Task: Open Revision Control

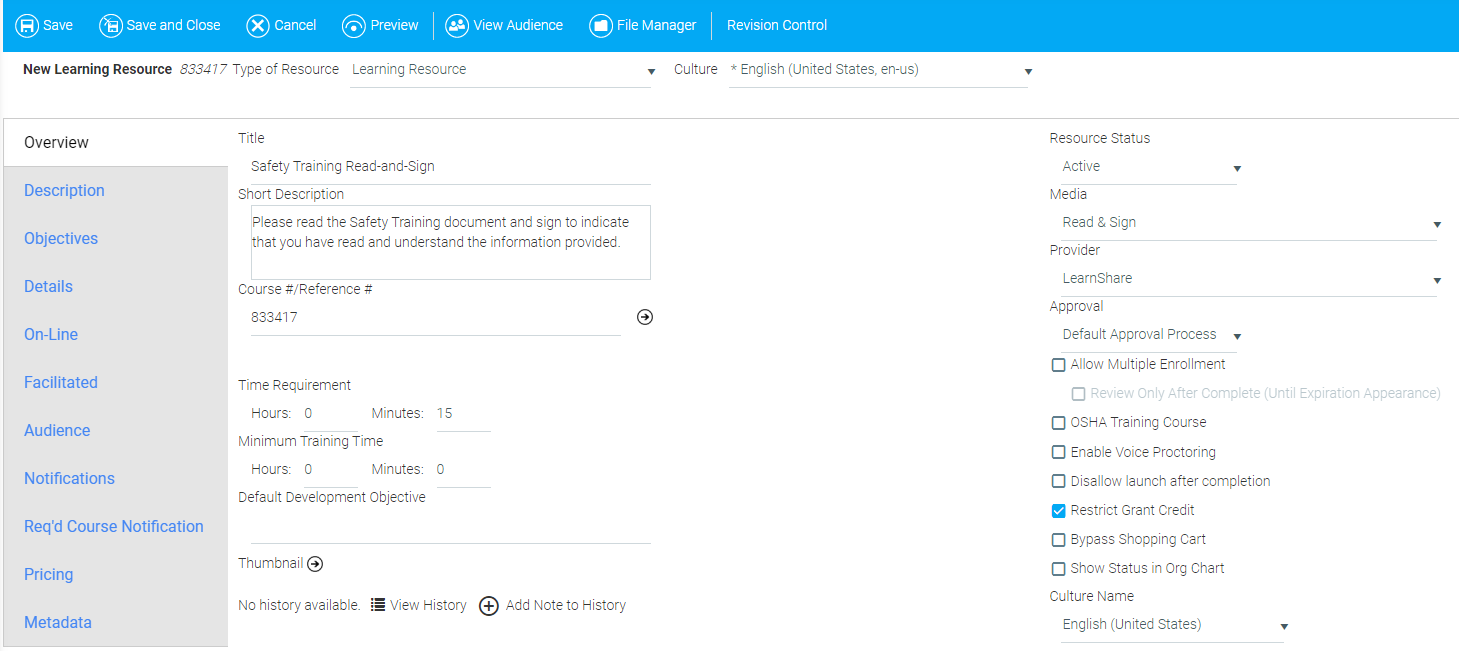Action: (x=777, y=26)
